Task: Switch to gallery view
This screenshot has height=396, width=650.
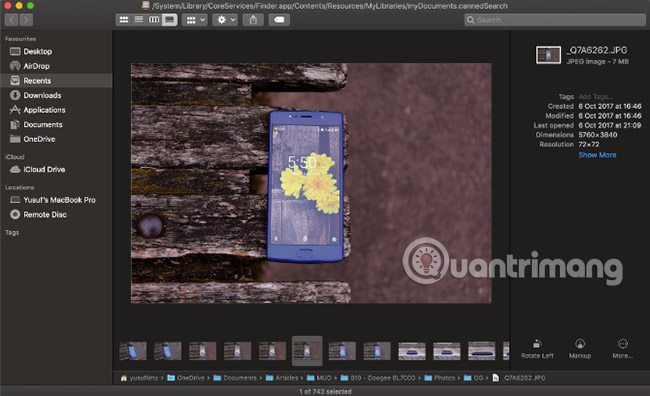Action: coord(170,19)
